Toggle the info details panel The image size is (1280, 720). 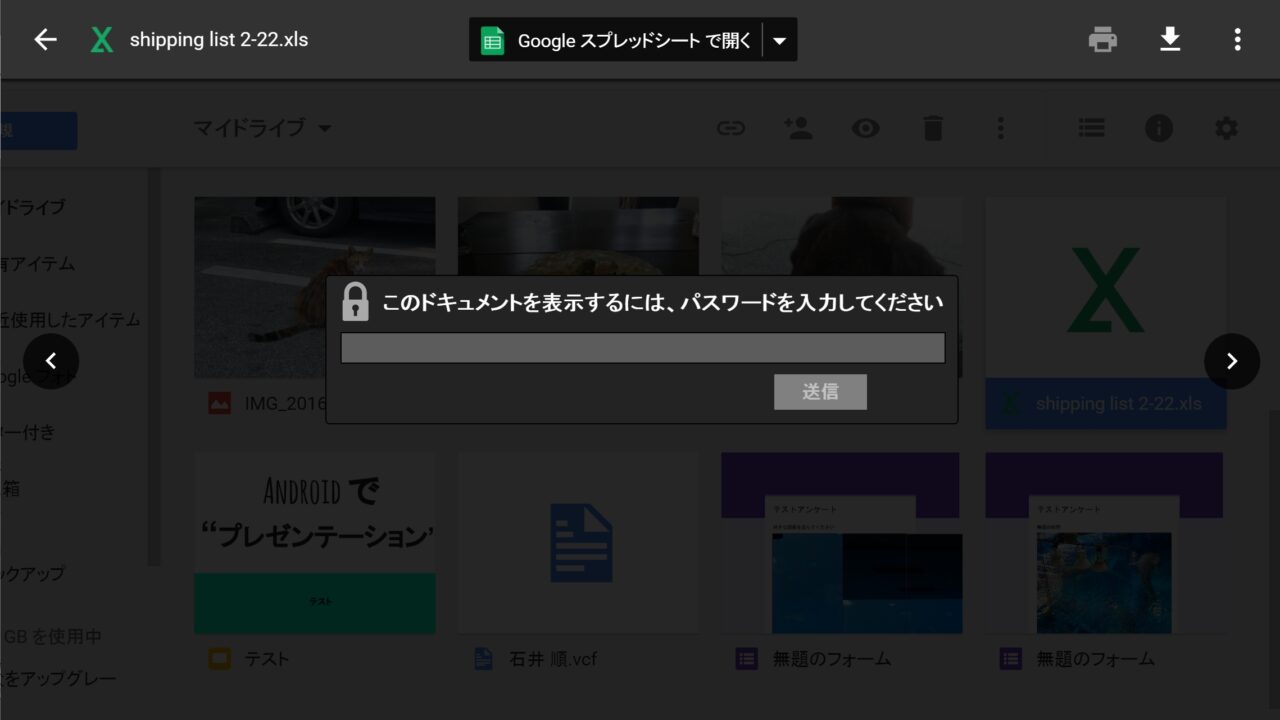point(1158,128)
